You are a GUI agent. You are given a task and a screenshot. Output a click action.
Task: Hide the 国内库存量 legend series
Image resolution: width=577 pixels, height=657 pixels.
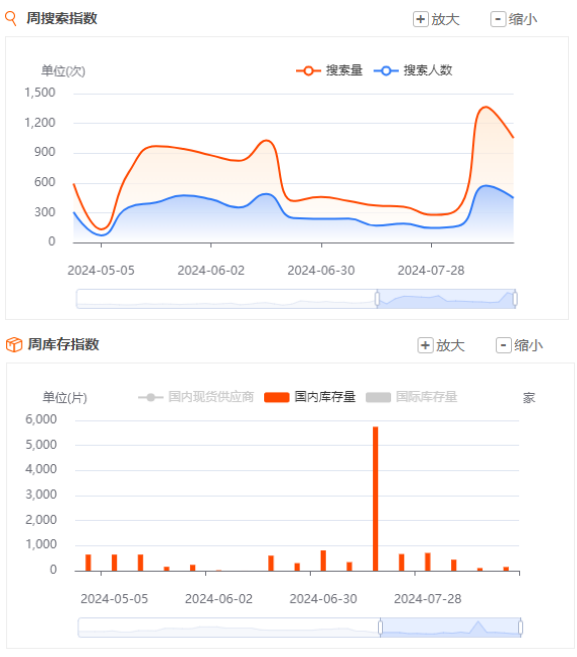click(x=310, y=397)
